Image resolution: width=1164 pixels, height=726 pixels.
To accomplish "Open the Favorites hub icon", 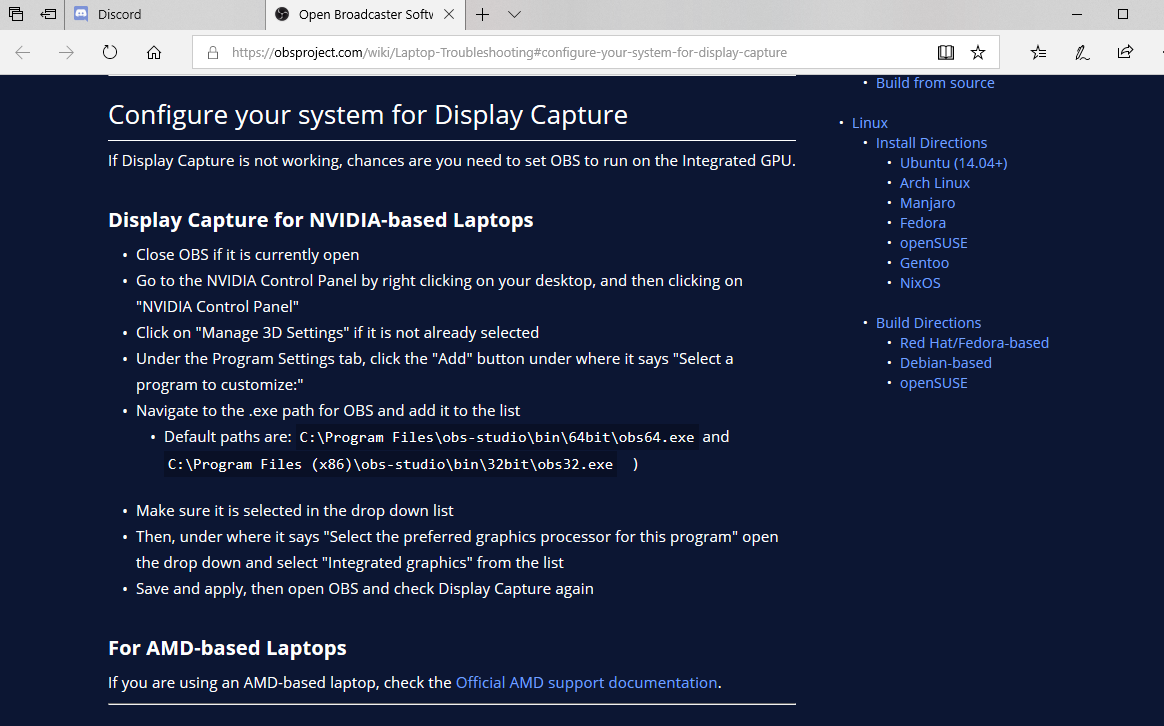I will click(x=1039, y=52).
